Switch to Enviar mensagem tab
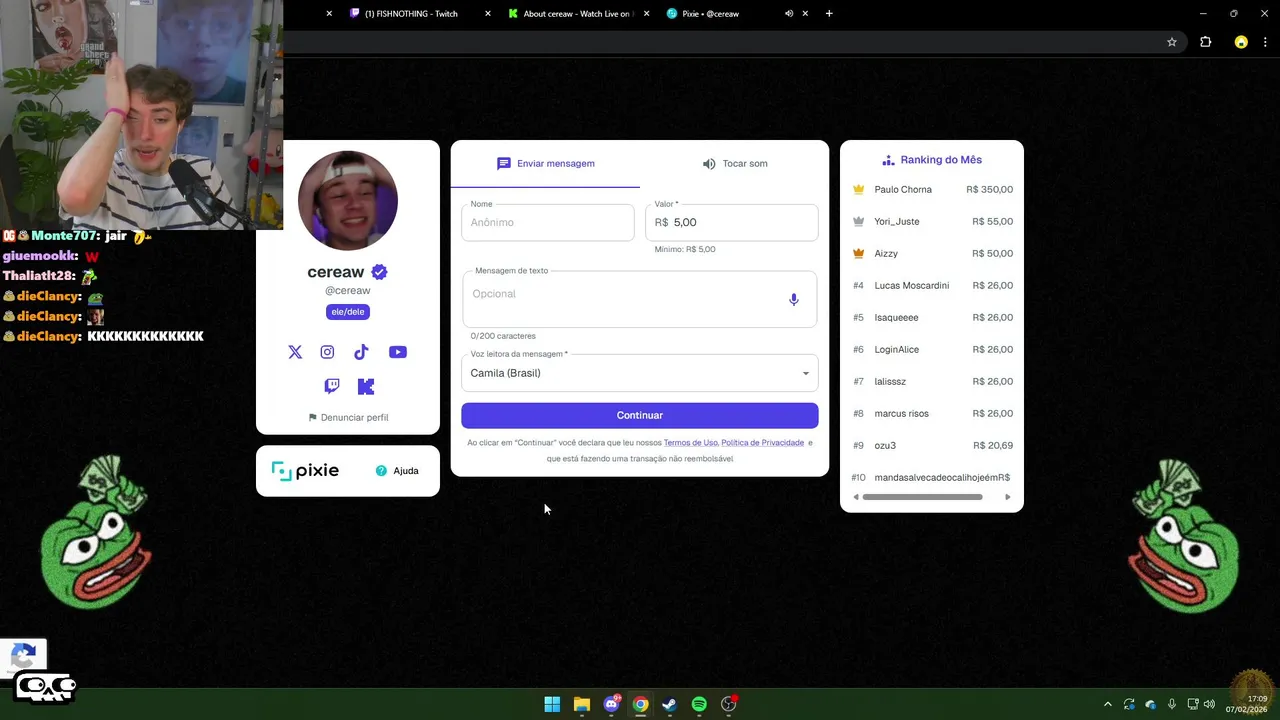 coord(545,164)
